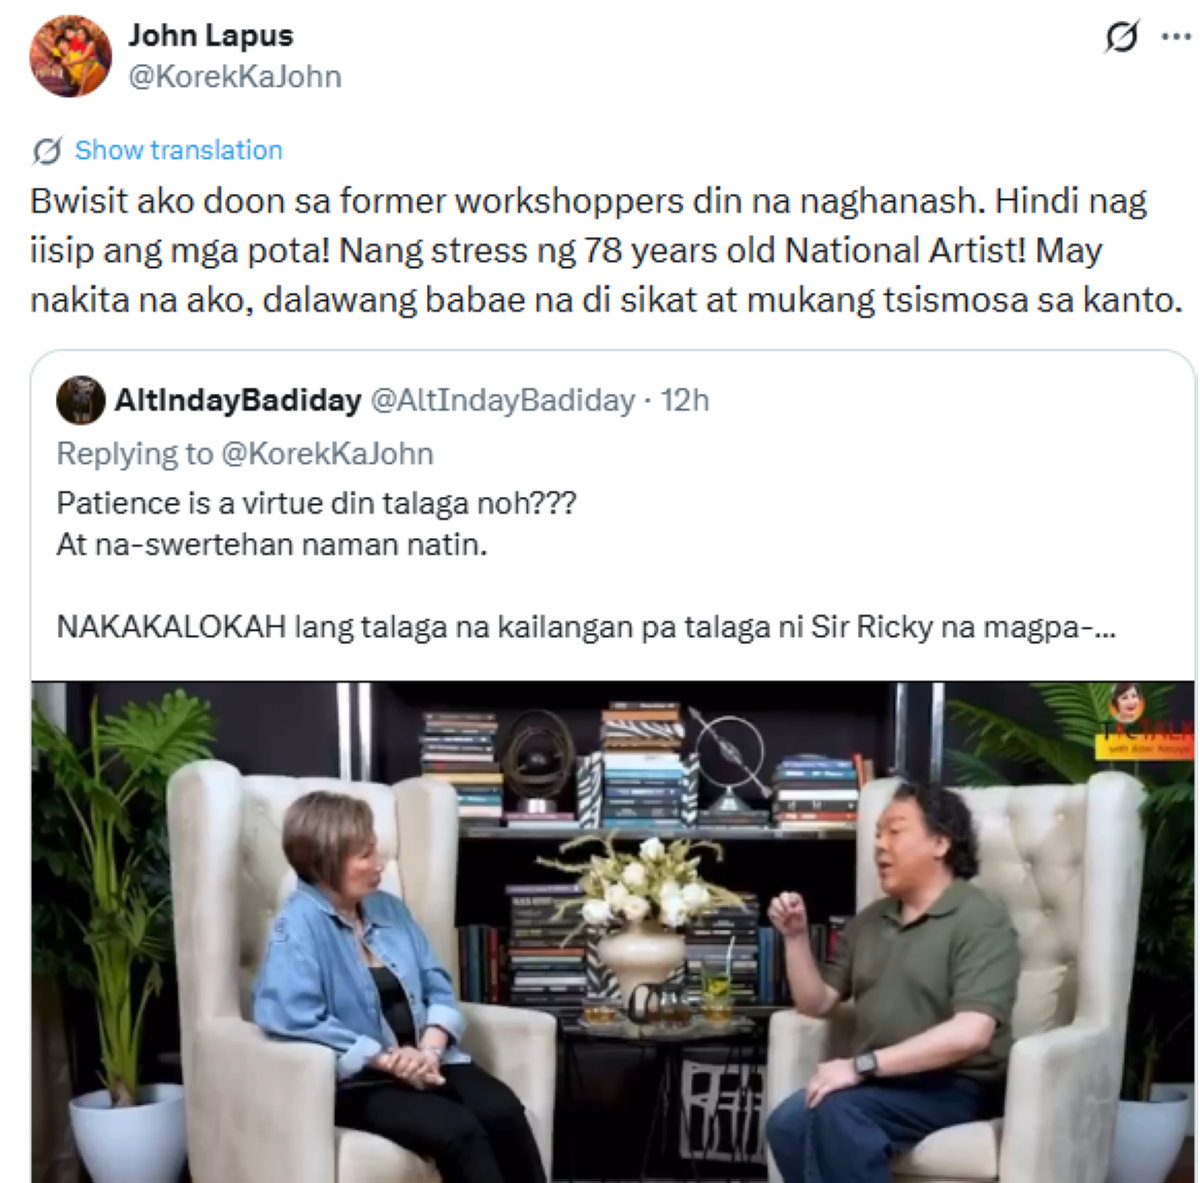The image size is (1200, 1183).
Task: Click the talk show watermark logo in video
Action: (1146, 722)
